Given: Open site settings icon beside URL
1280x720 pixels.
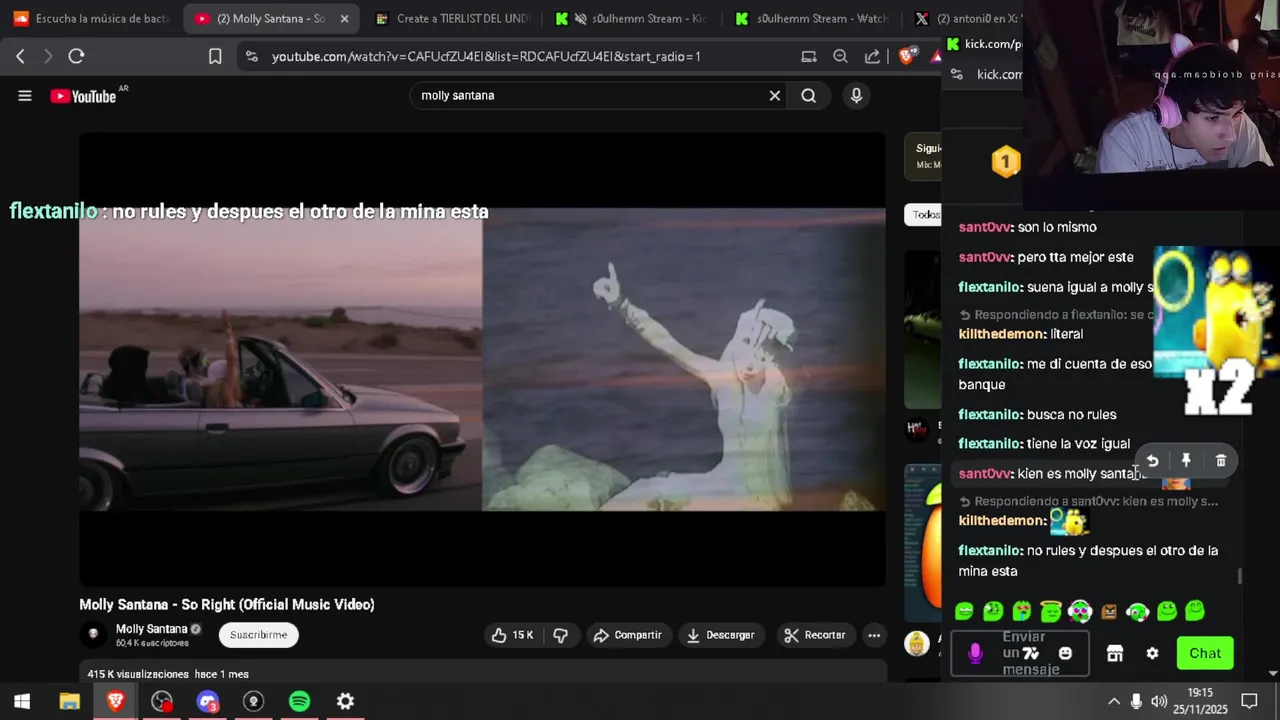Looking at the screenshot, I should (251, 57).
